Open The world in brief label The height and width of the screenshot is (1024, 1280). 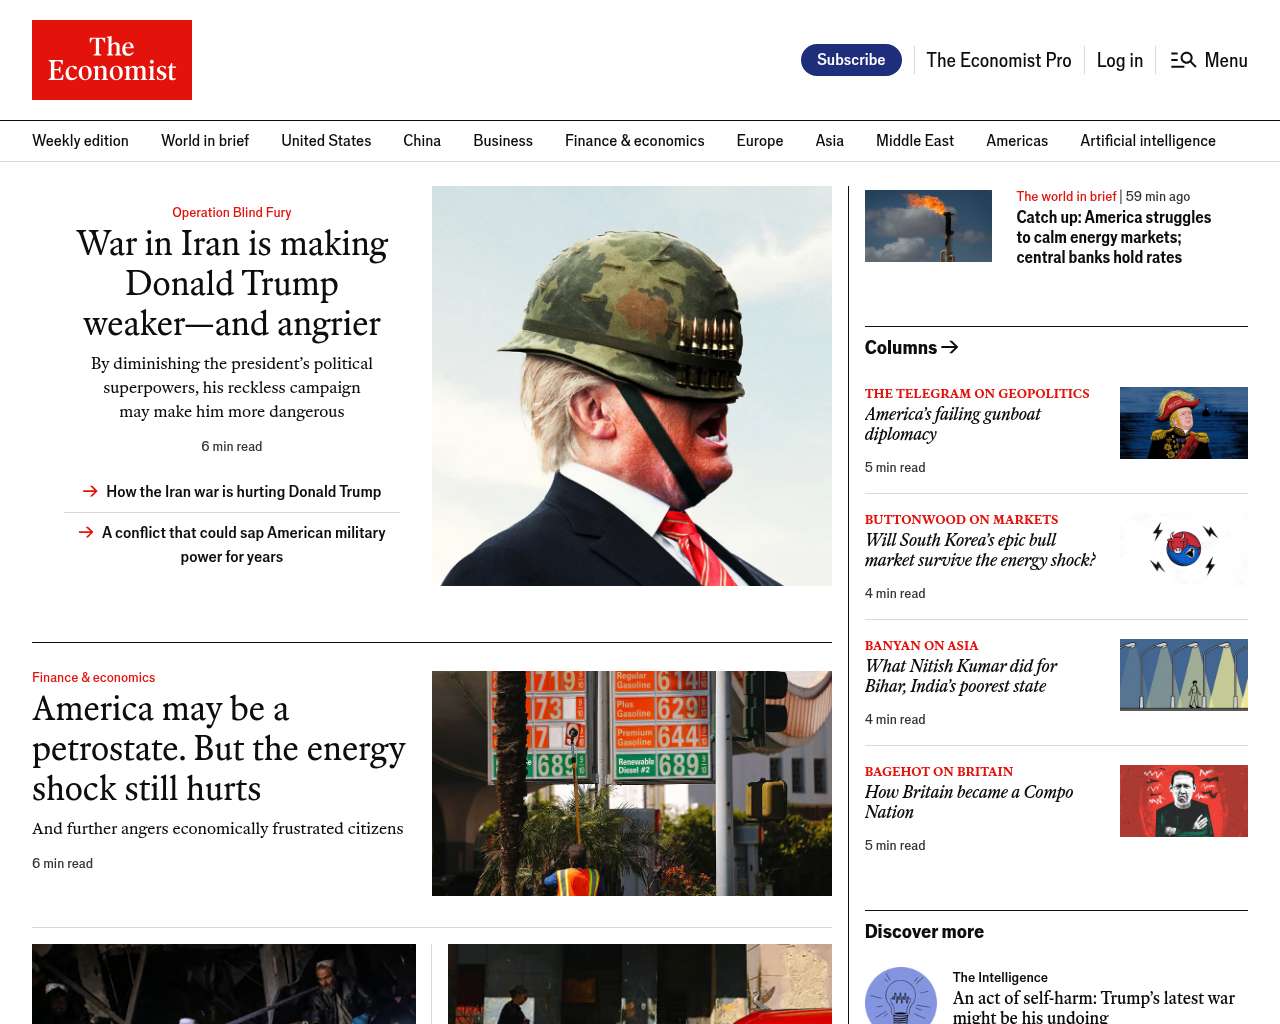pyautogui.click(x=1066, y=196)
